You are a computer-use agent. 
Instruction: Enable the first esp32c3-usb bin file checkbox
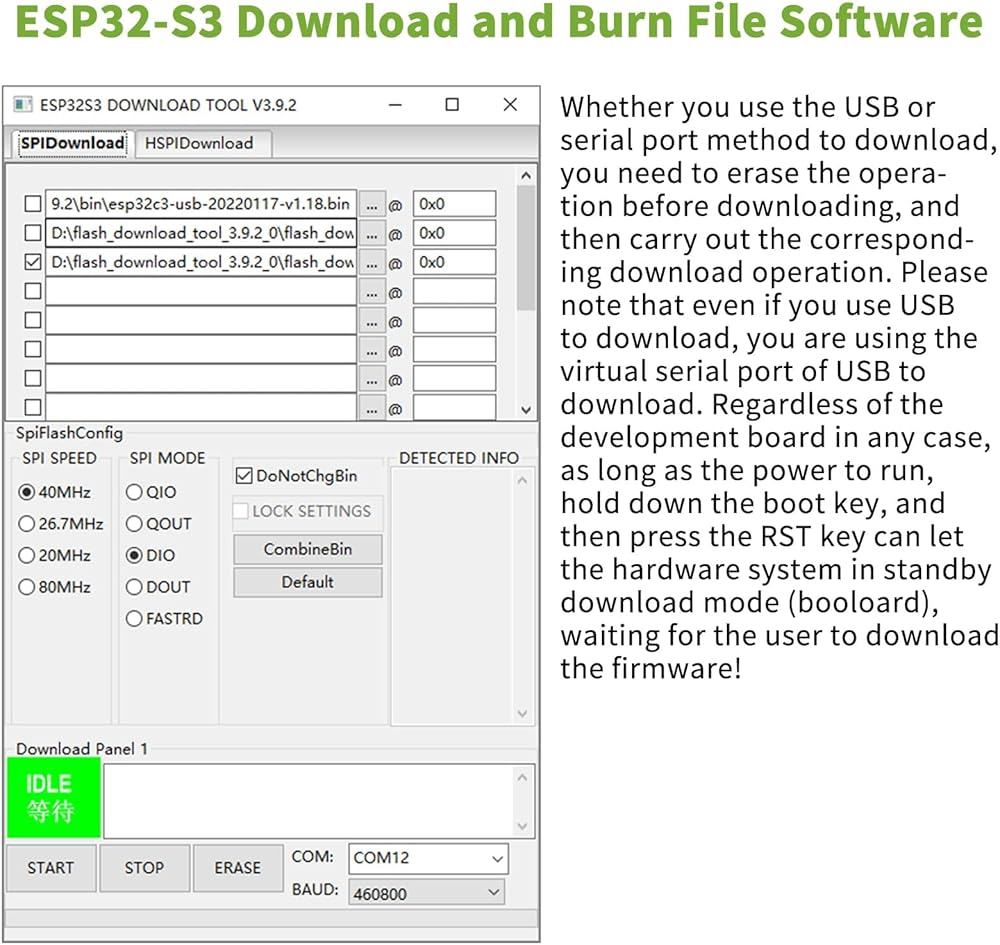pyautogui.click(x=33, y=205)
